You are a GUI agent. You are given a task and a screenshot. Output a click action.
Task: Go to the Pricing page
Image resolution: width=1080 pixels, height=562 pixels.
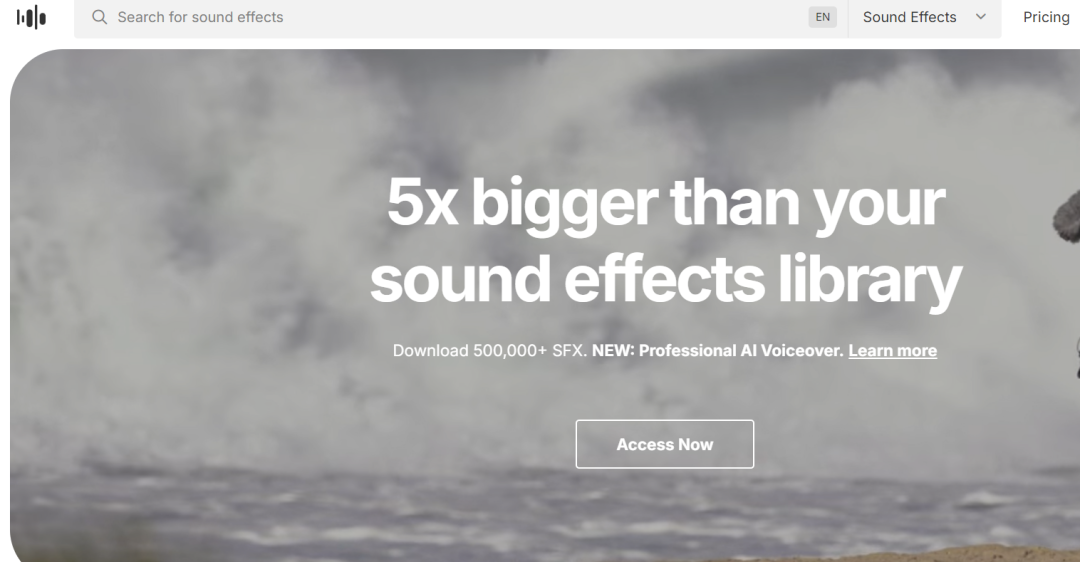tap(1046, 17)
